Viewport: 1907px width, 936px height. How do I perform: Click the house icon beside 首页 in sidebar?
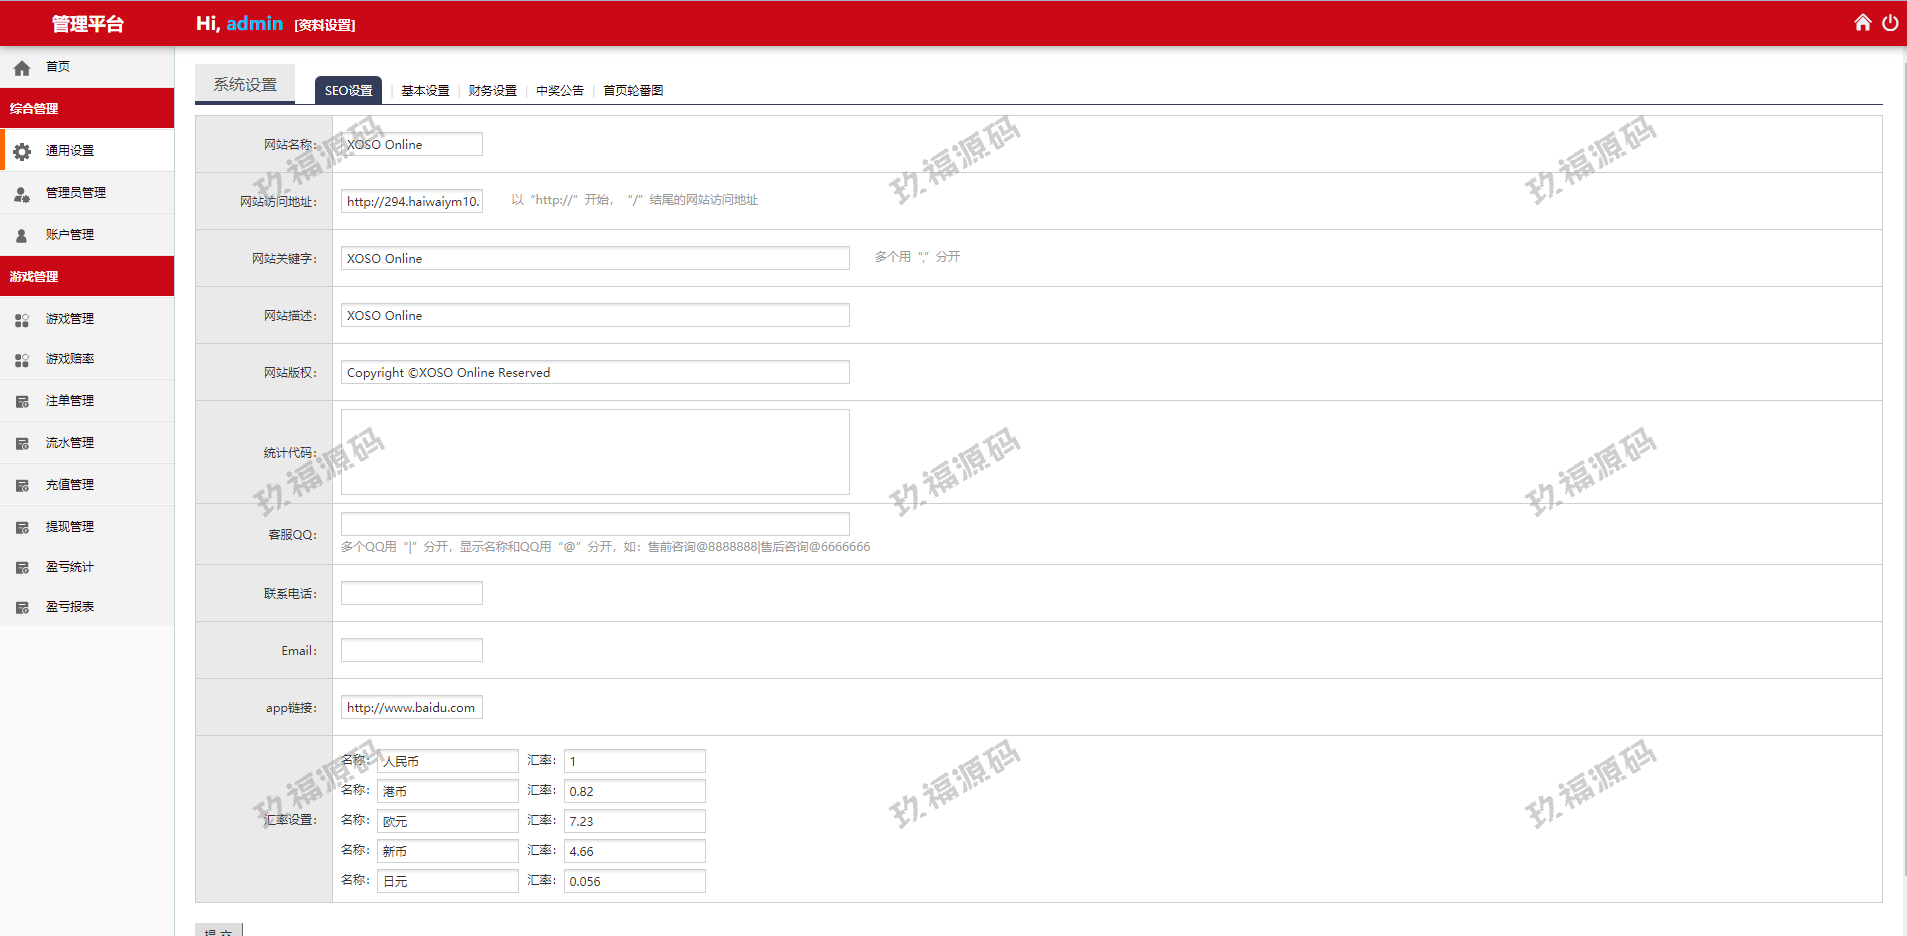click(x=22, y=68)
